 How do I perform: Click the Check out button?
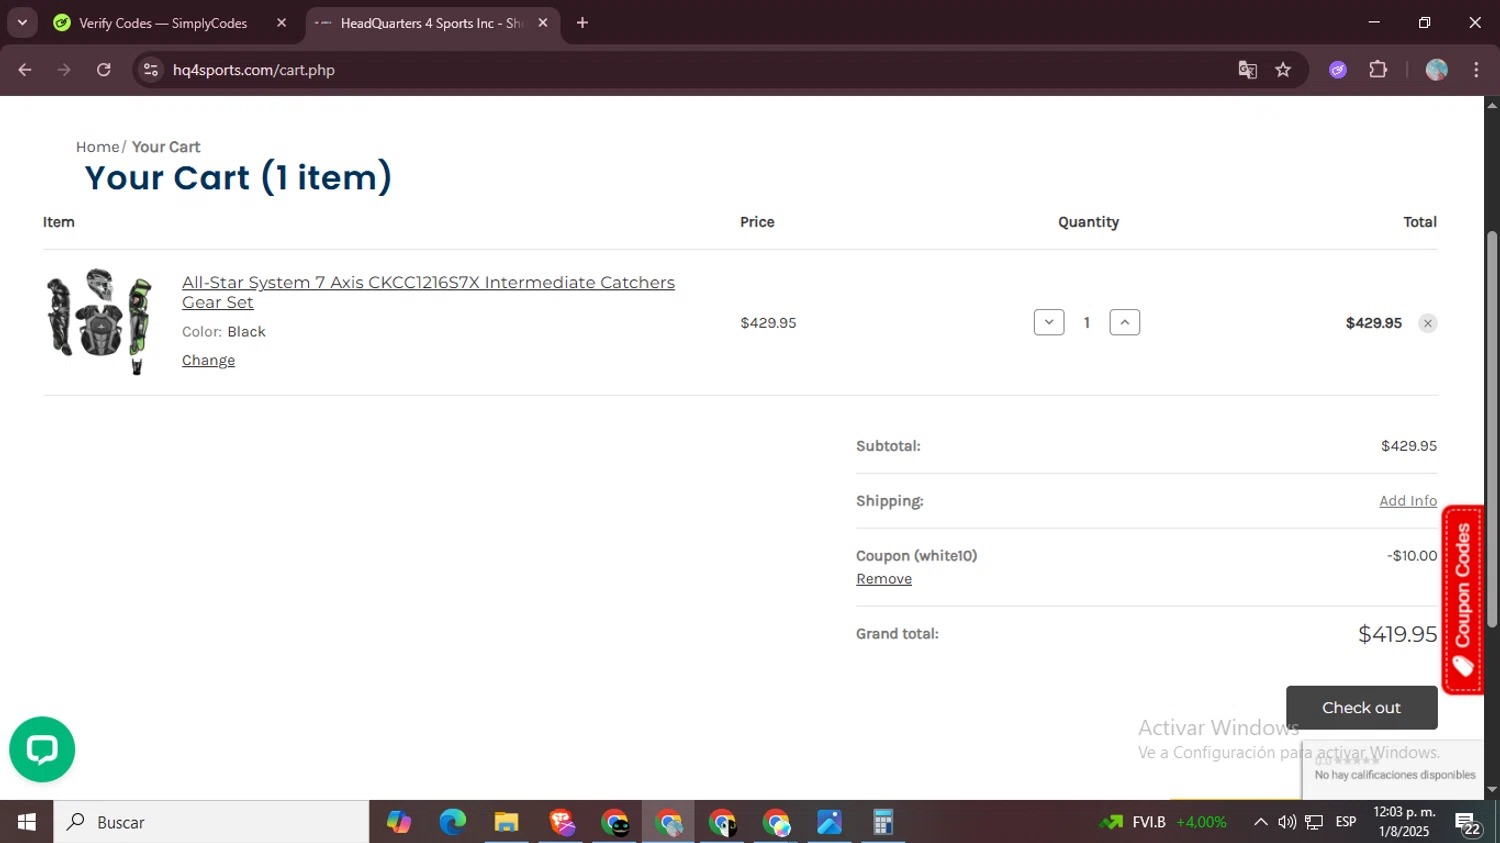pos(1362,708)
